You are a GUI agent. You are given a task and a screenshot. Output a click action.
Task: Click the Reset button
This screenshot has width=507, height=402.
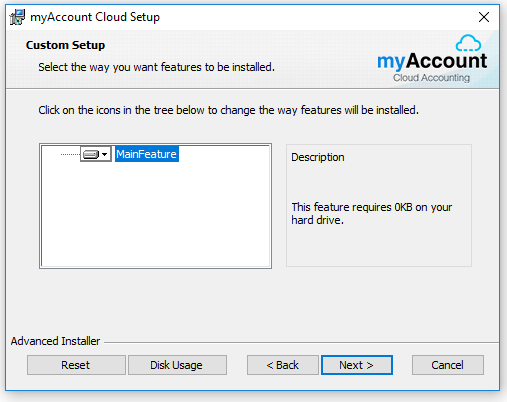coord(76,365)
